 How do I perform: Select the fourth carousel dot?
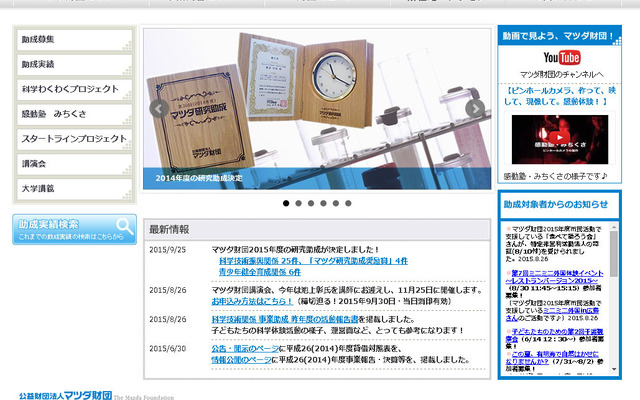(323, 203)
